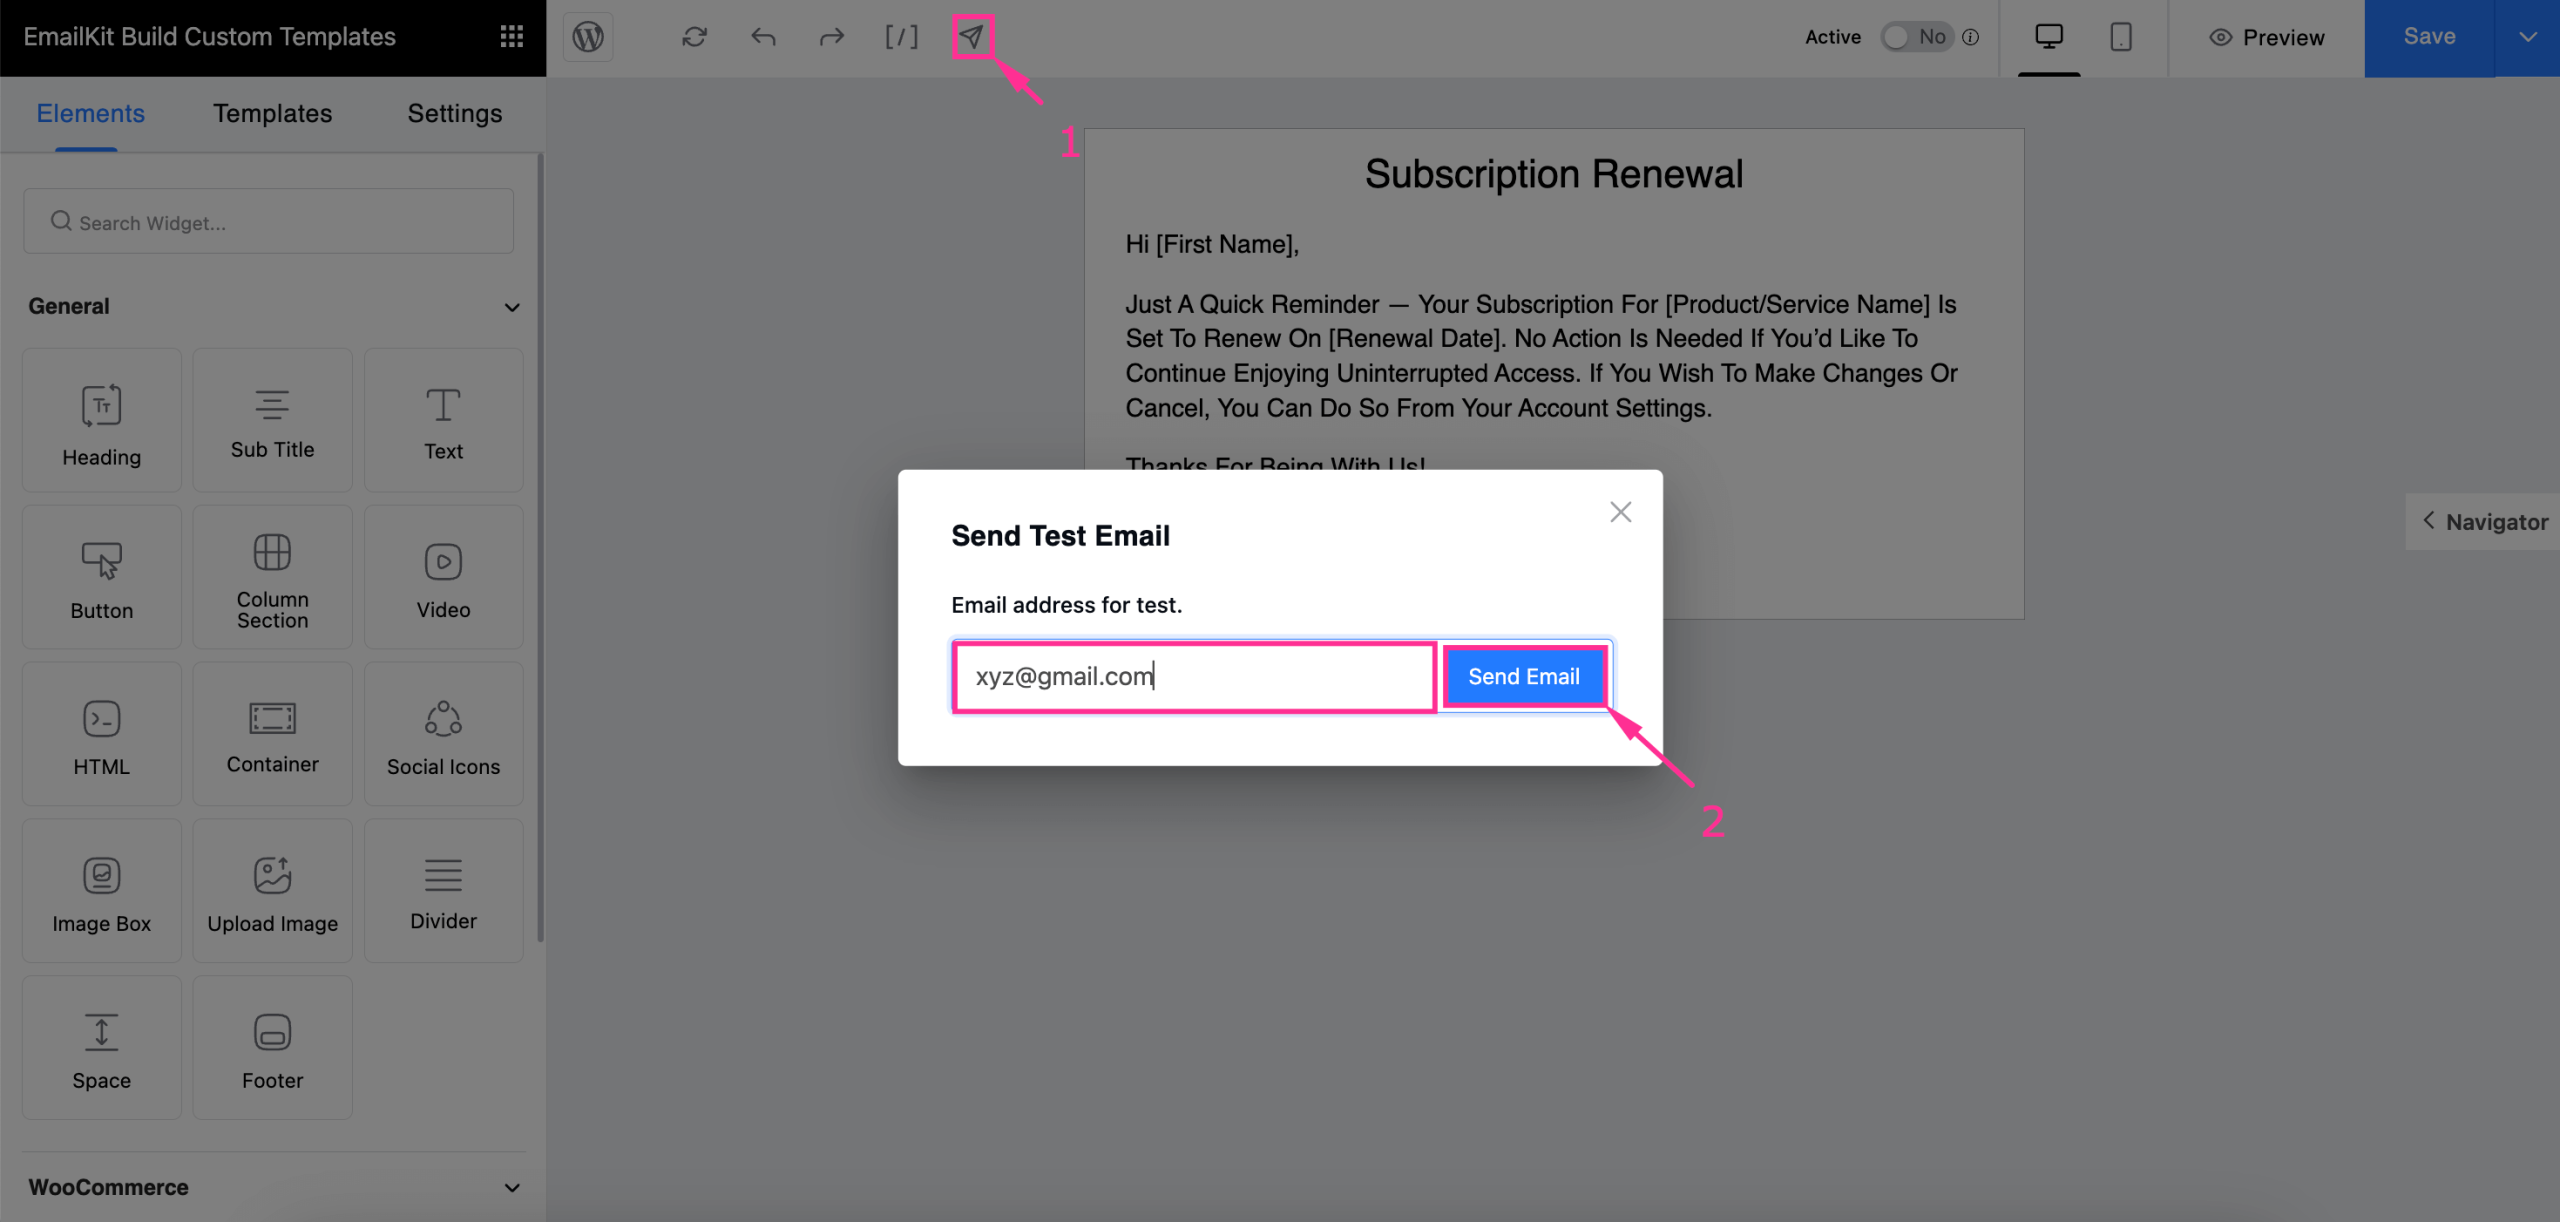
Task: Select the Heading widget
Action: point(102,420)
